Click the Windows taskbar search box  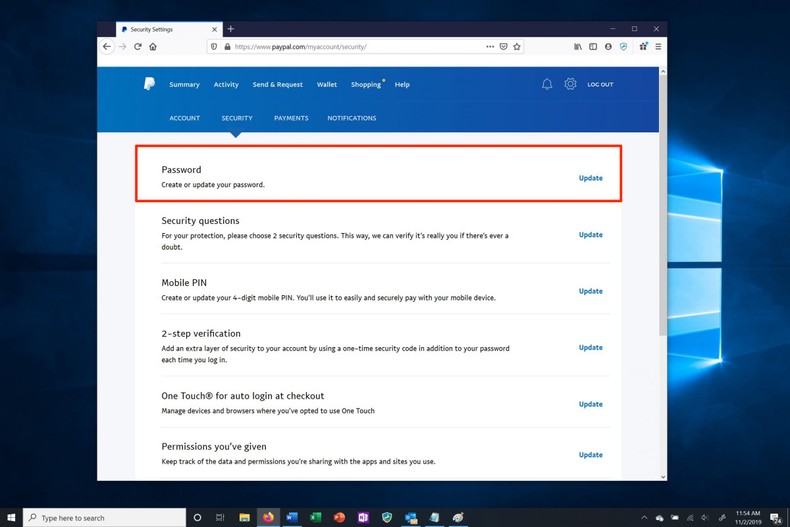pyautogui.click(x=105, y=518)
